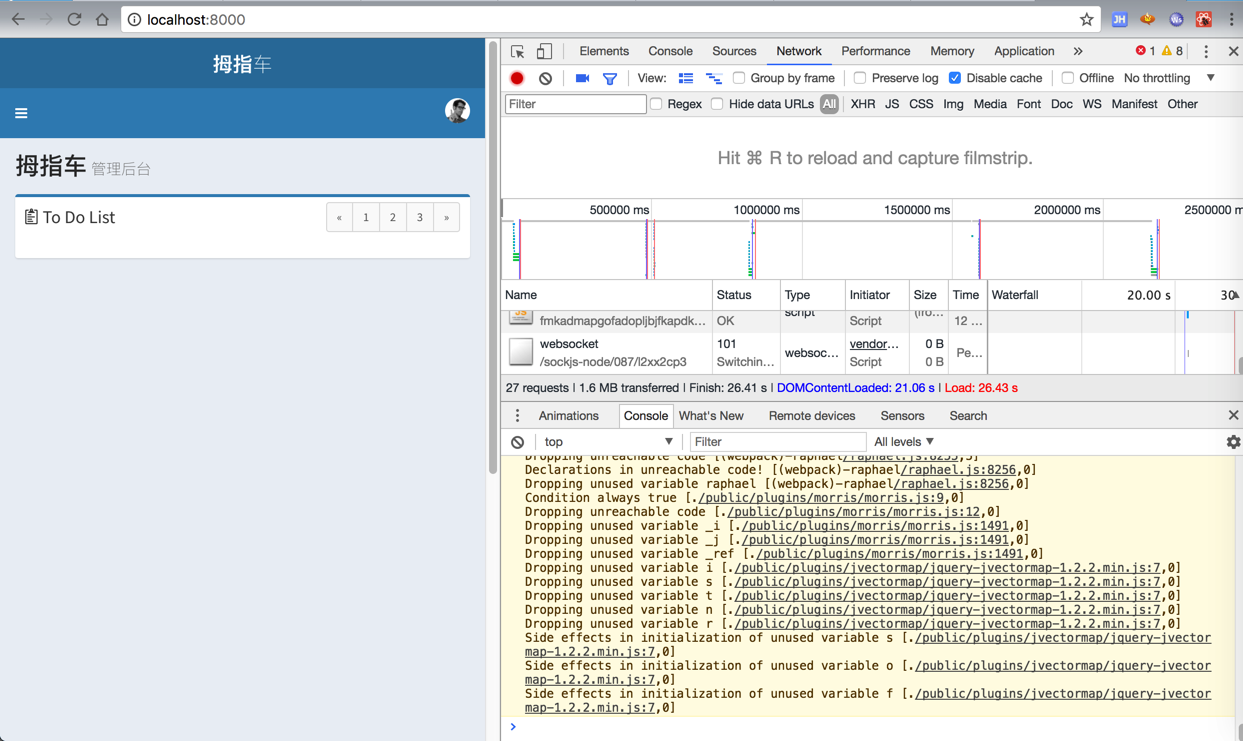Screen dimensions: 1243x741
Task: Open the hamburger sidebar menu
Action: pyautogui.click(x=21, y=113)
